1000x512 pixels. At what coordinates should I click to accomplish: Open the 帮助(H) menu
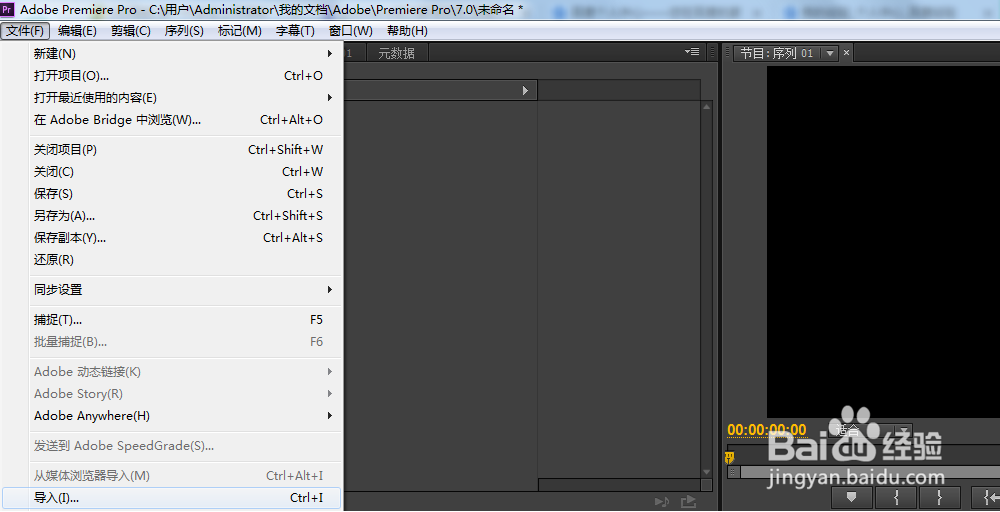pos(408,31)
